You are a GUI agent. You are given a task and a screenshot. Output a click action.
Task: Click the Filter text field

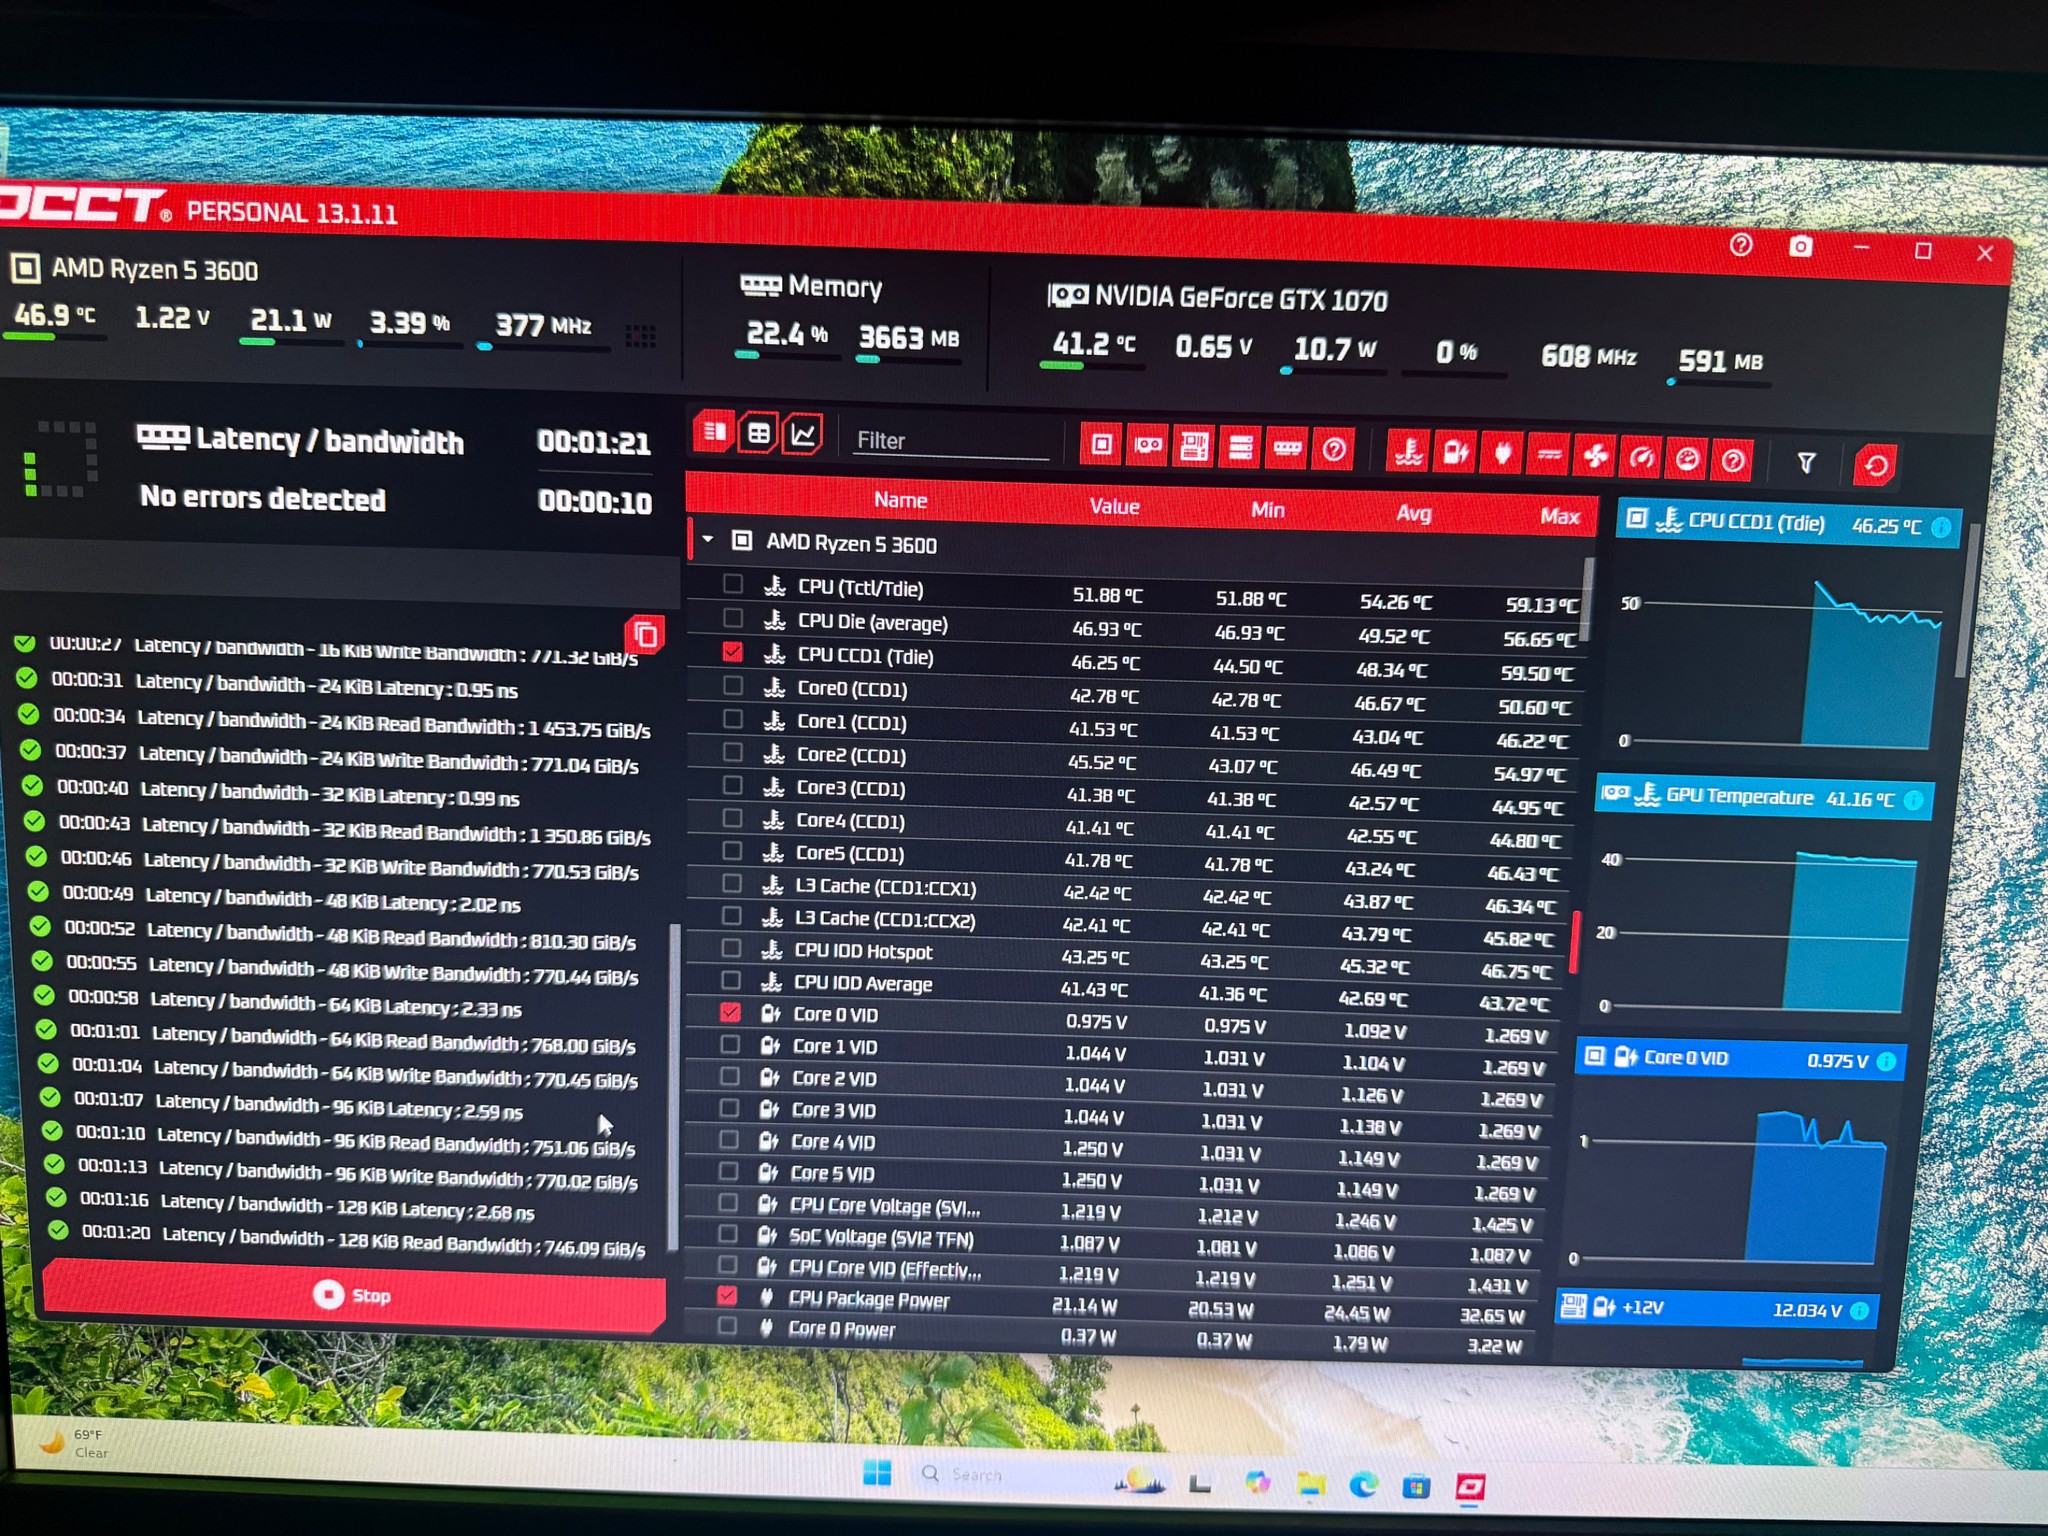coord(950,440)
